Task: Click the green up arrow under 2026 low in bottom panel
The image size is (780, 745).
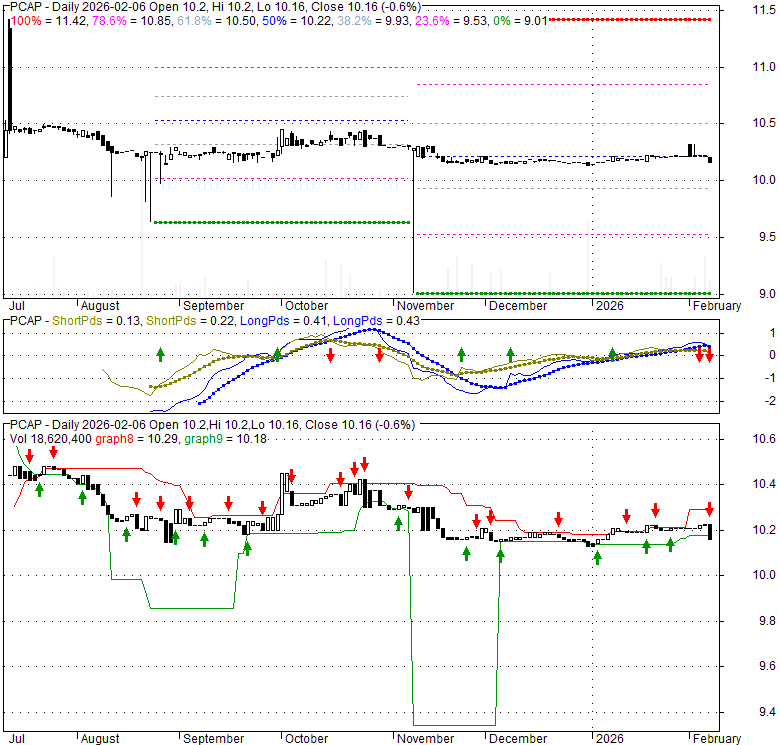Action: coord(597,557)
